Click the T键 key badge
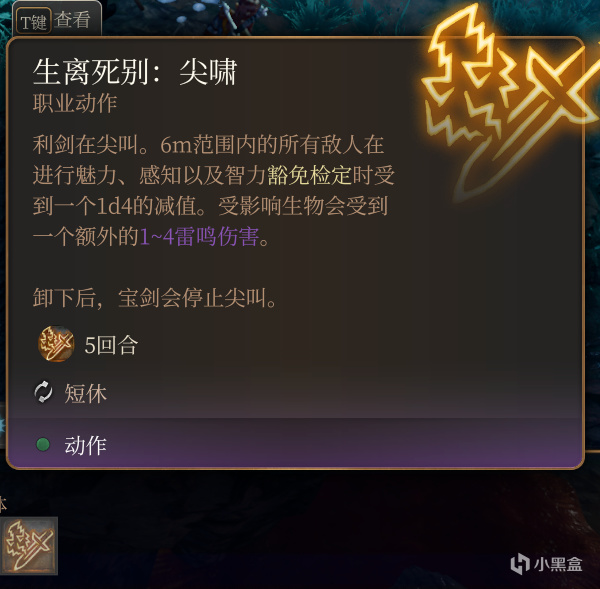Image resolution: width=600 pixels, height=589 pixels. click(34, 21)
